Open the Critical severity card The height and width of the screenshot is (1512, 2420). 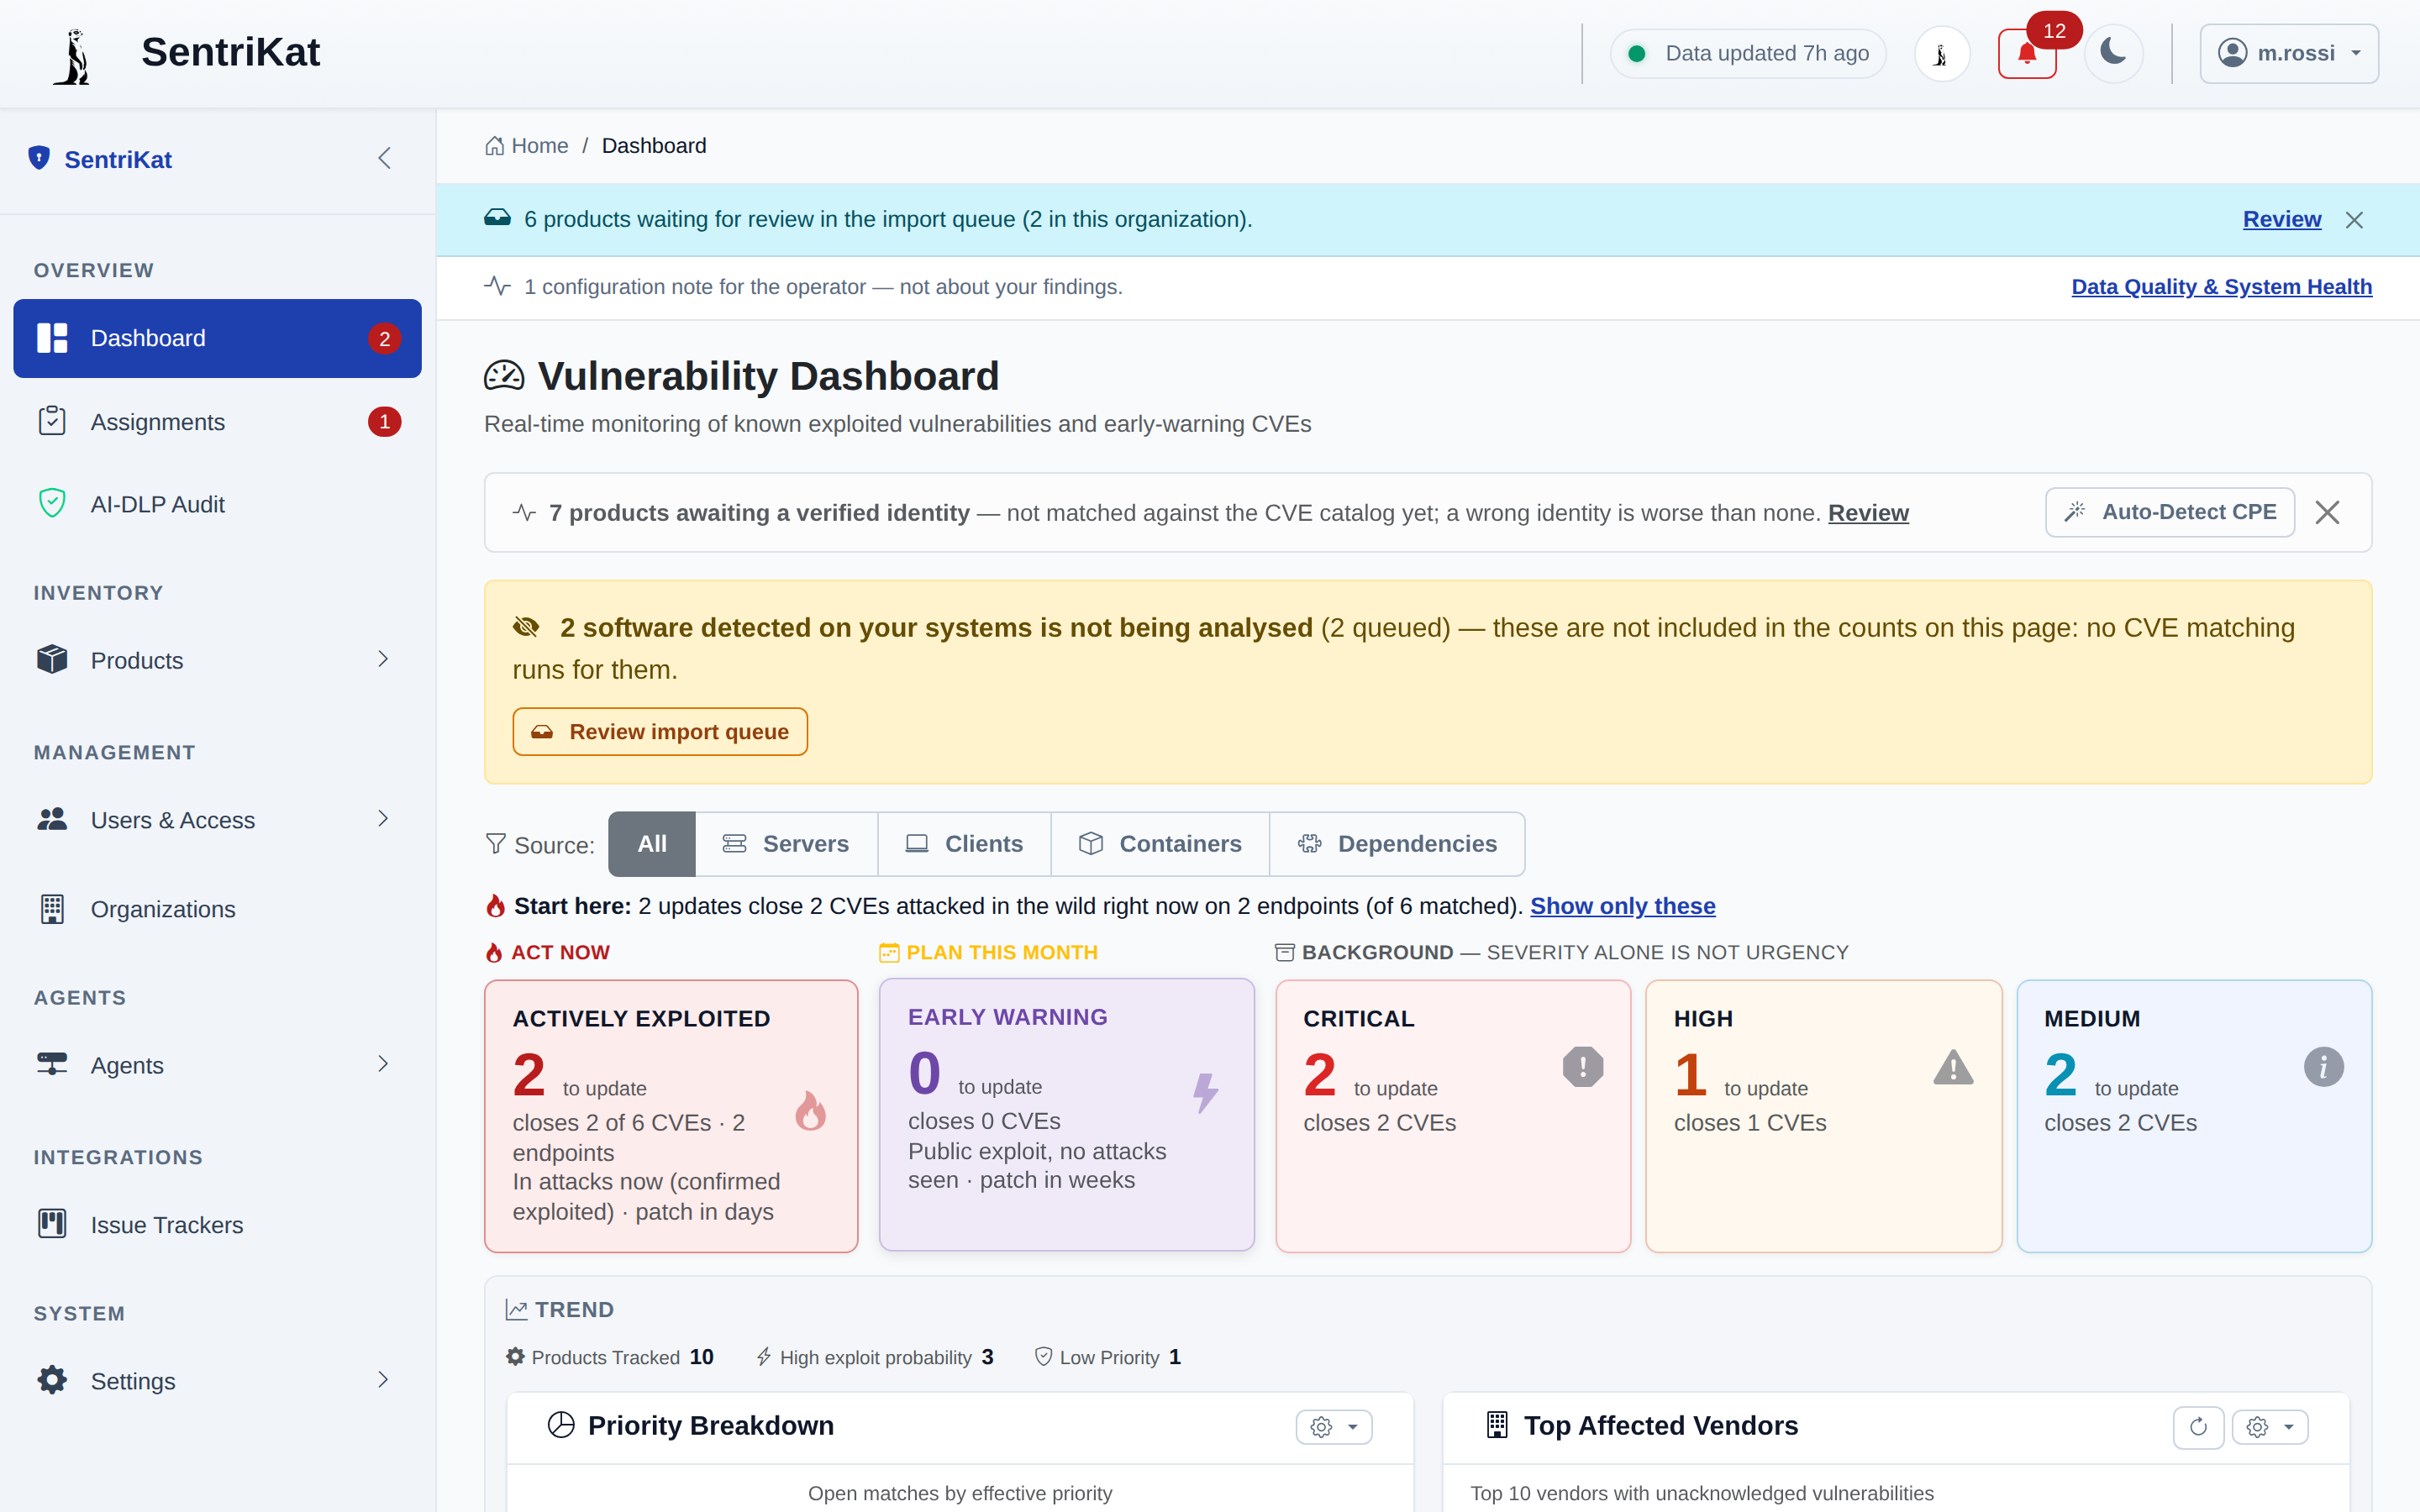tap(1453, 1116)
